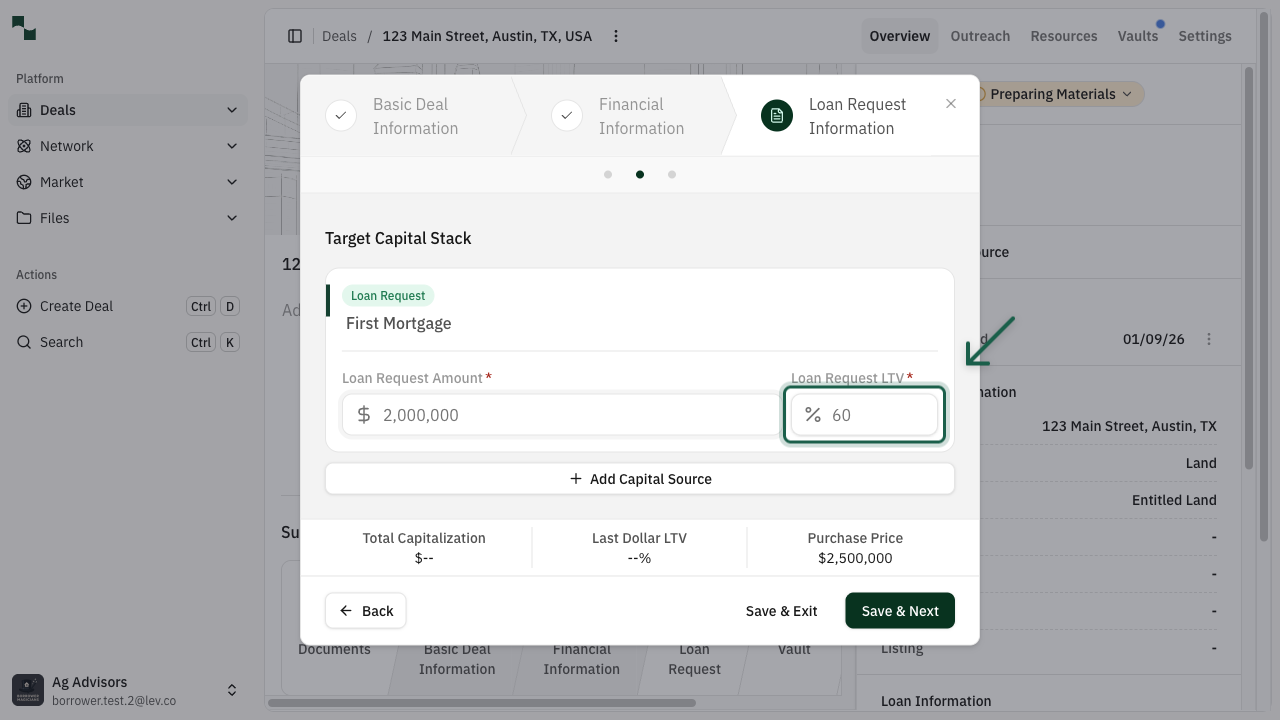Click the Network icon in the sidebar

22,146
